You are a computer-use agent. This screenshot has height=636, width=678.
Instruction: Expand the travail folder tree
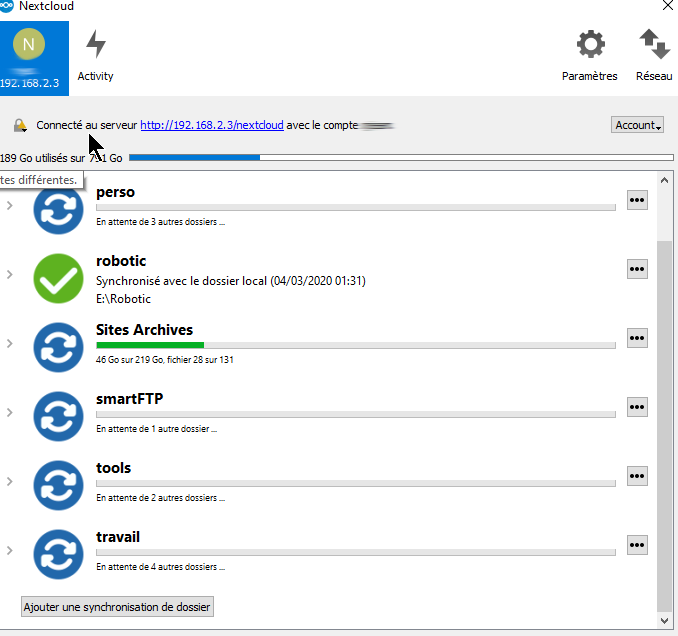pos(10,550)
